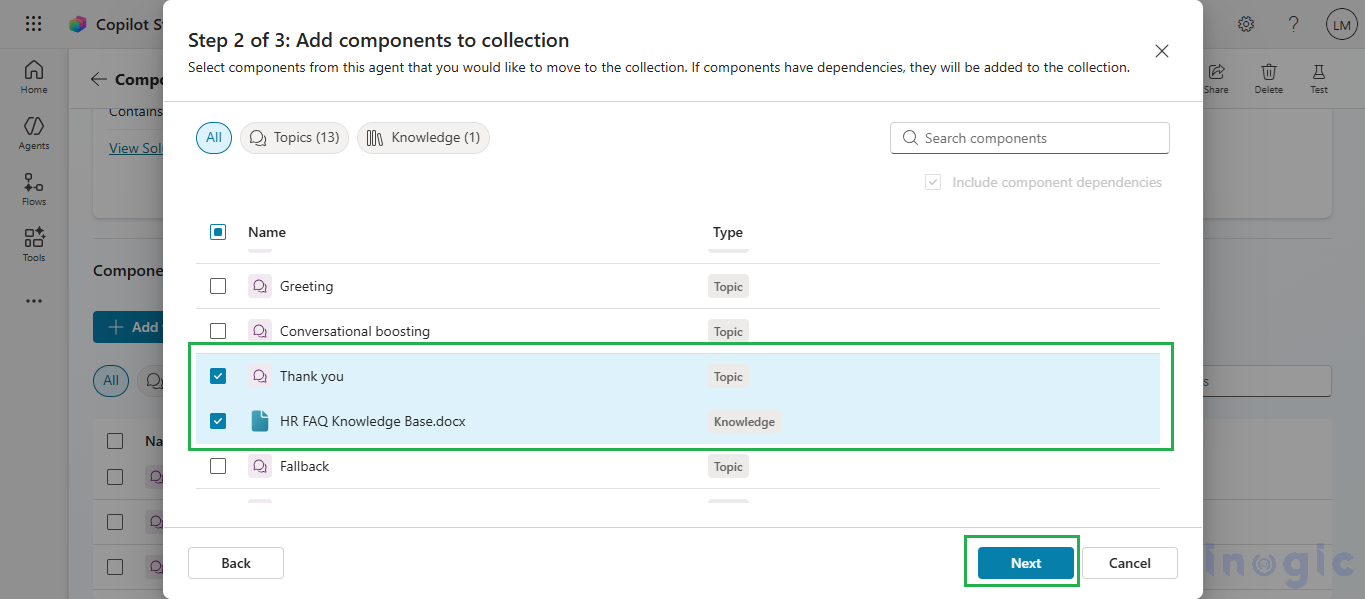Image resolution: width=1365 pixels, height=599 pixels.
Task: Open the Tools section from the sidebar
Action: (x=33, y=243)
